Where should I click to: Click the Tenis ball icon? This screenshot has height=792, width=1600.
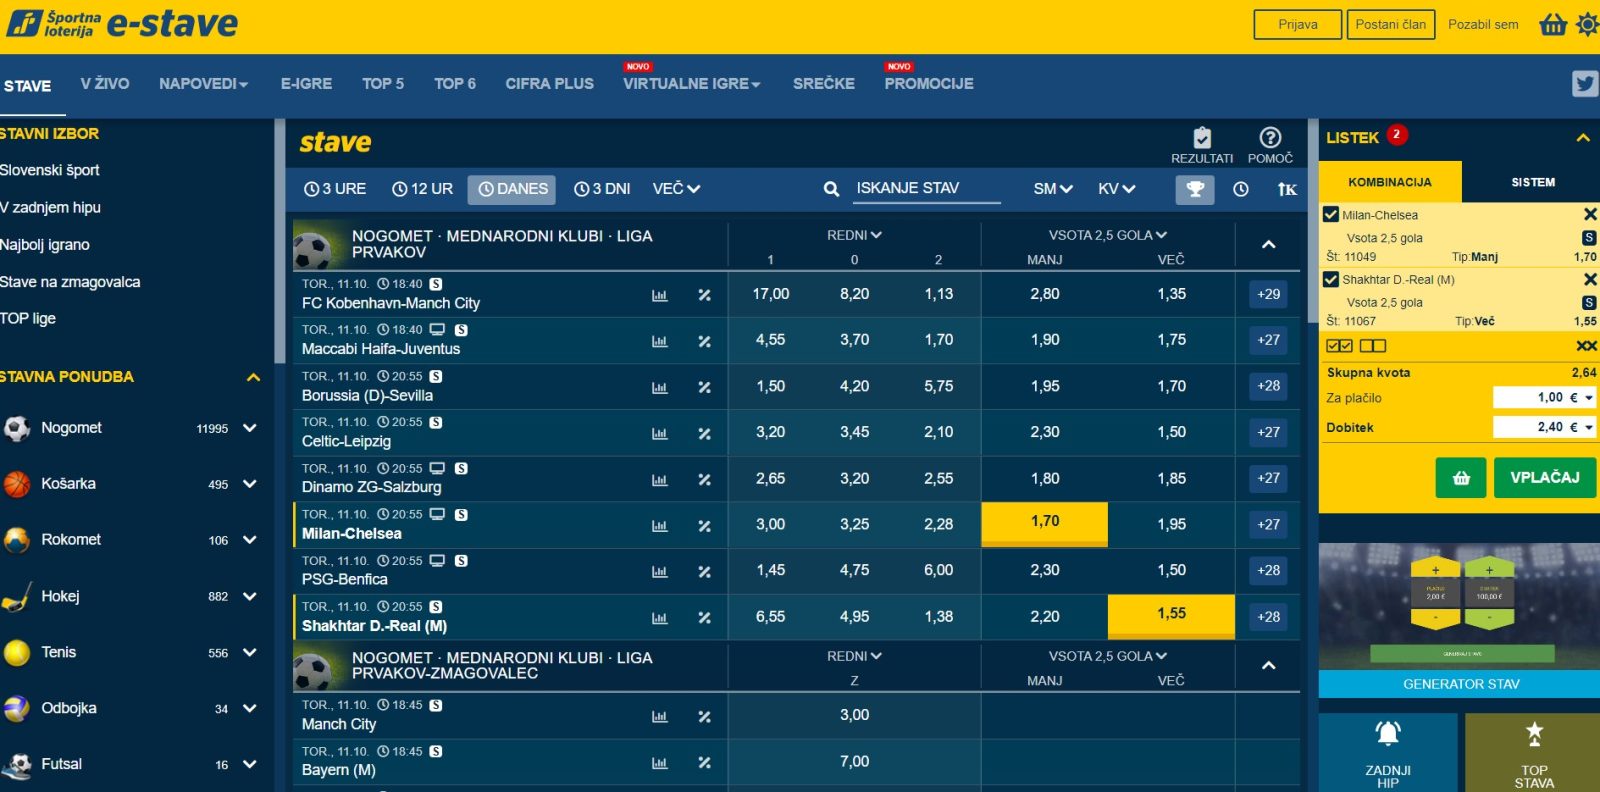(x=17, y=653)
